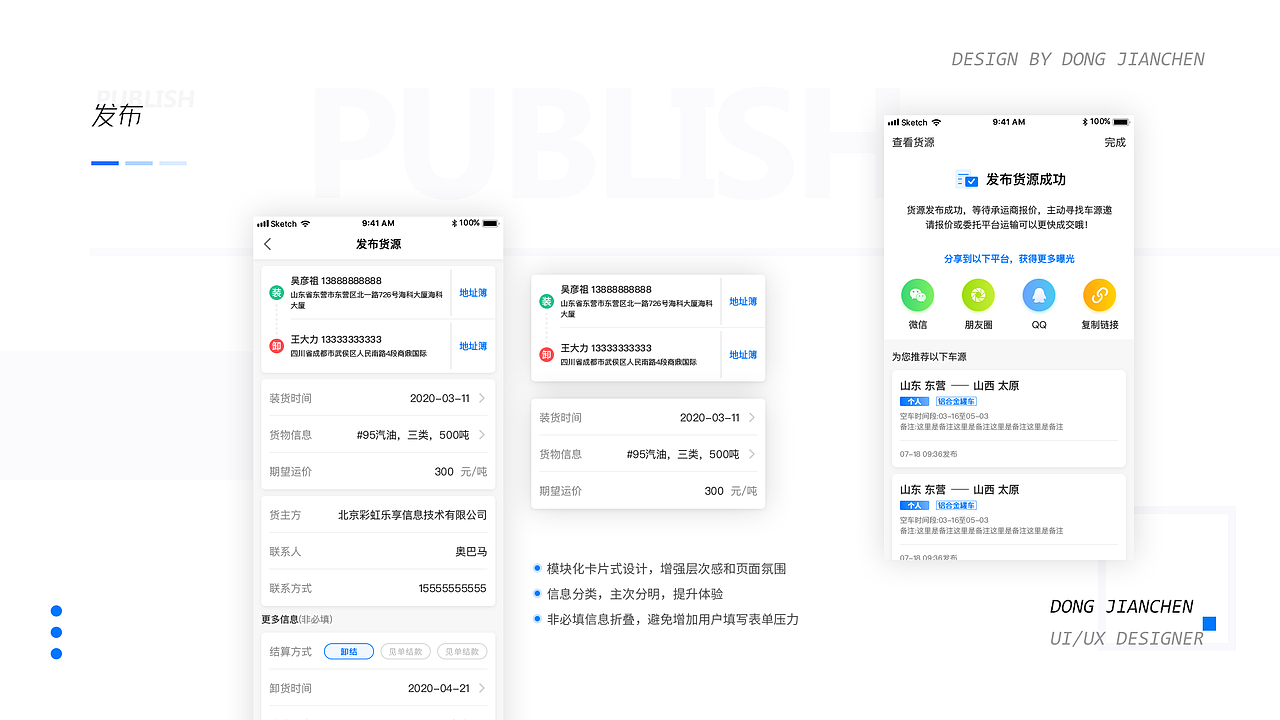Tap #95汽油，三类，500吨 value in middle card

coord(683,454)
